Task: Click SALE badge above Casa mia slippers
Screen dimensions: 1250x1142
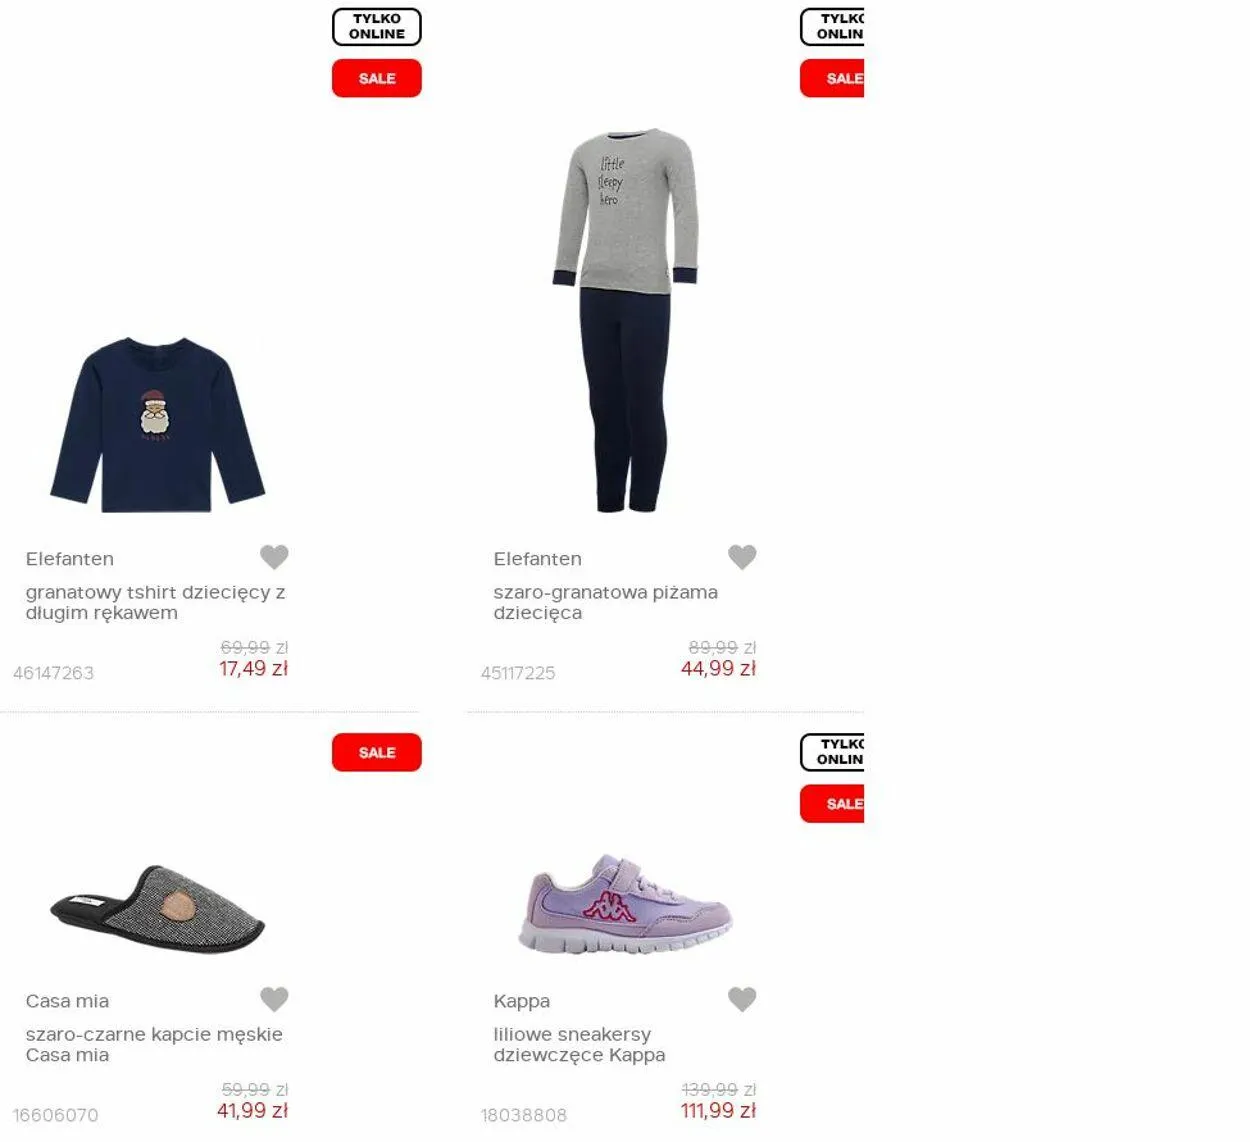Action: click(377, 752)
